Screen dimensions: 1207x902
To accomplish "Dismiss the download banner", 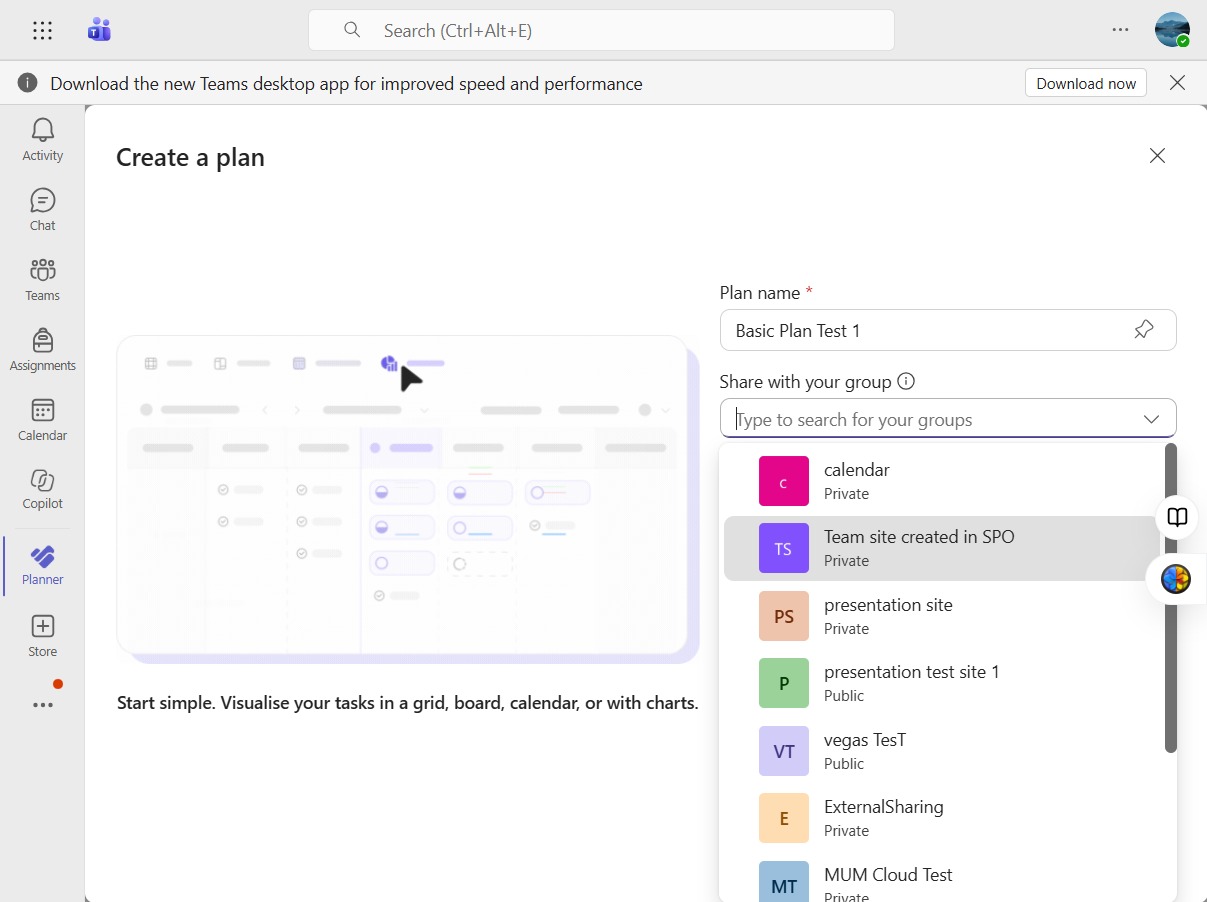I will [x=1177, y=83].
